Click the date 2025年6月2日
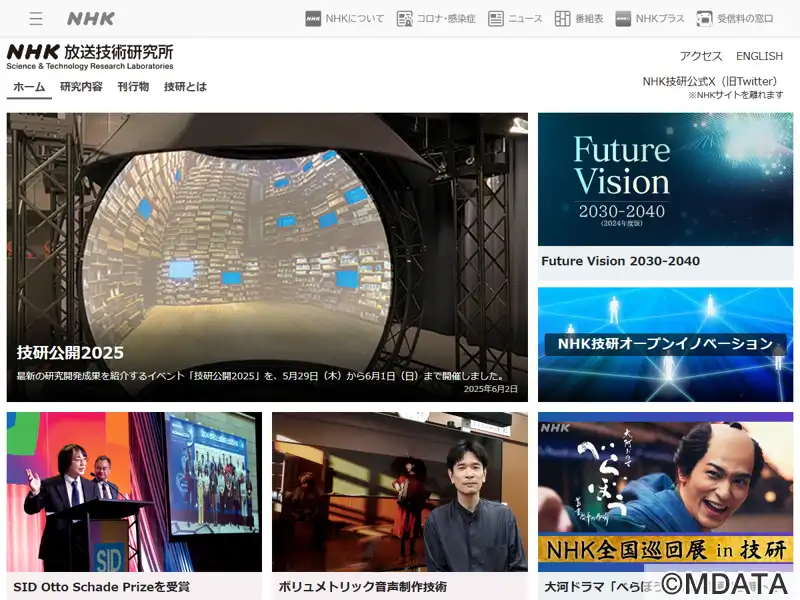 coord(491,389)
